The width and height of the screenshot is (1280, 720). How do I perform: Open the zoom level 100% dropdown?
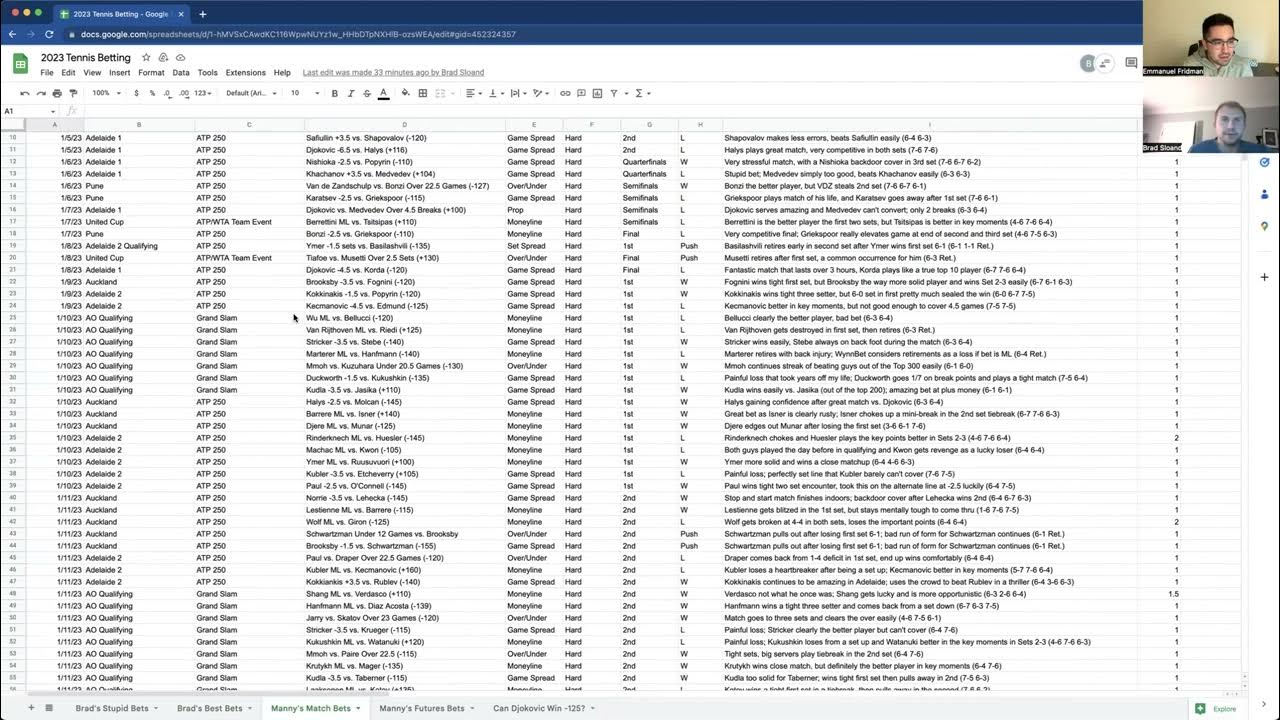coord(106,93)
